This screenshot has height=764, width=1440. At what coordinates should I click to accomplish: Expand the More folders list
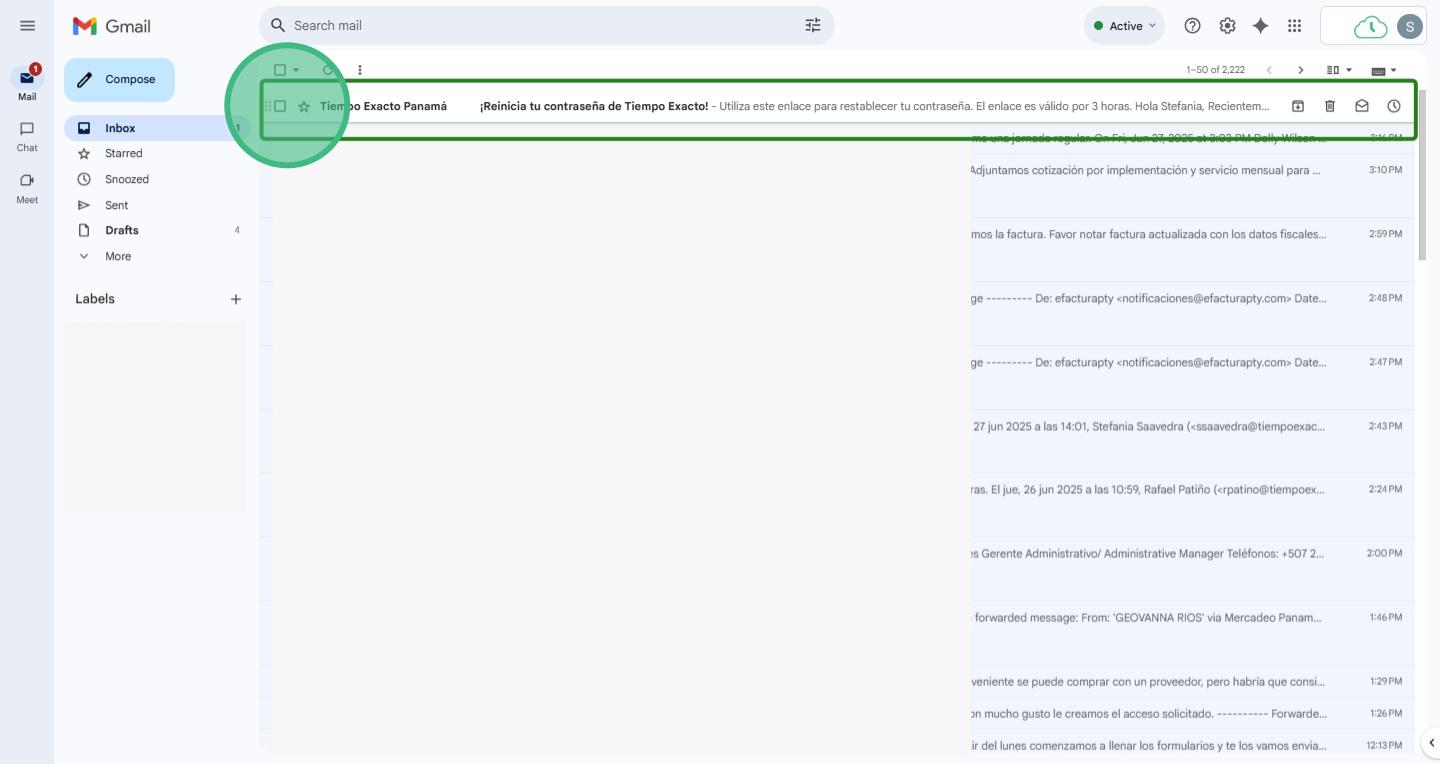point(117,256)
